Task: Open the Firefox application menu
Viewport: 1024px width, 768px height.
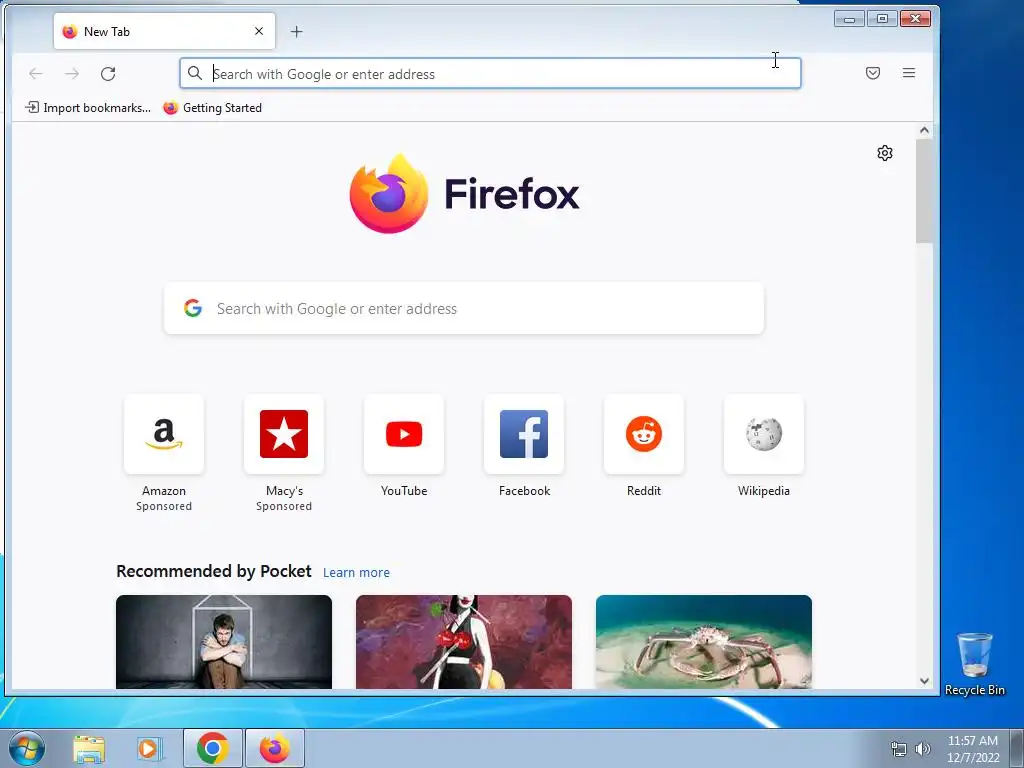Action: click(x=908, y=73)
